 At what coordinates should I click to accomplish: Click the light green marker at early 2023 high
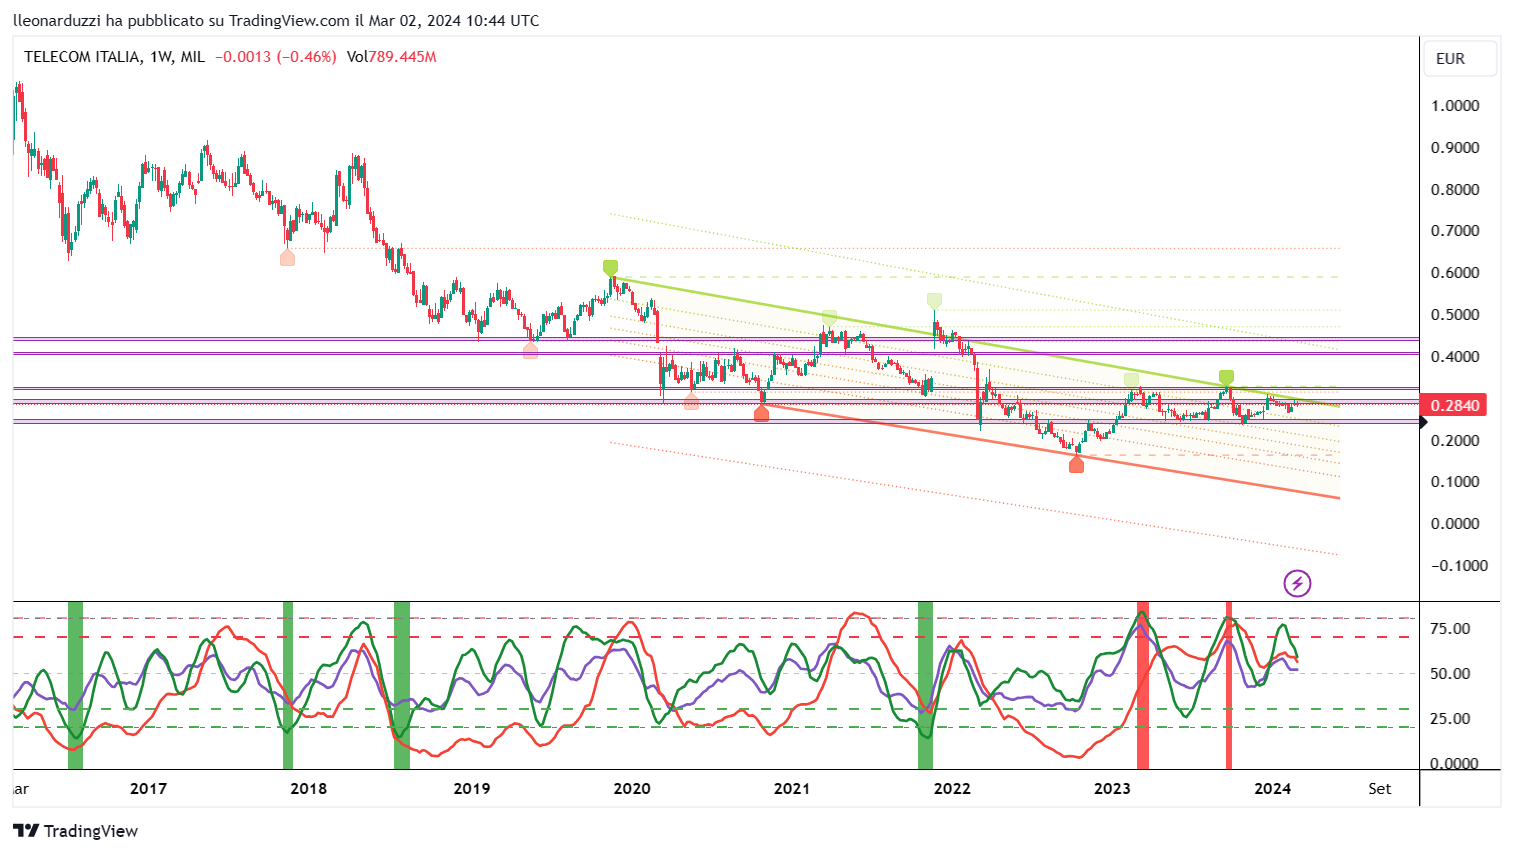1131,380
